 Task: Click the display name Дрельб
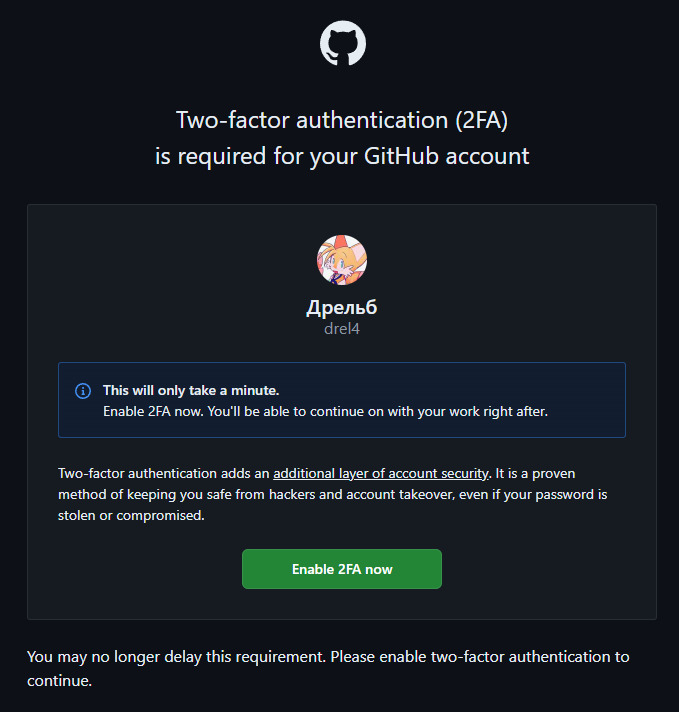pyautogui.click(x=342, y=307)
